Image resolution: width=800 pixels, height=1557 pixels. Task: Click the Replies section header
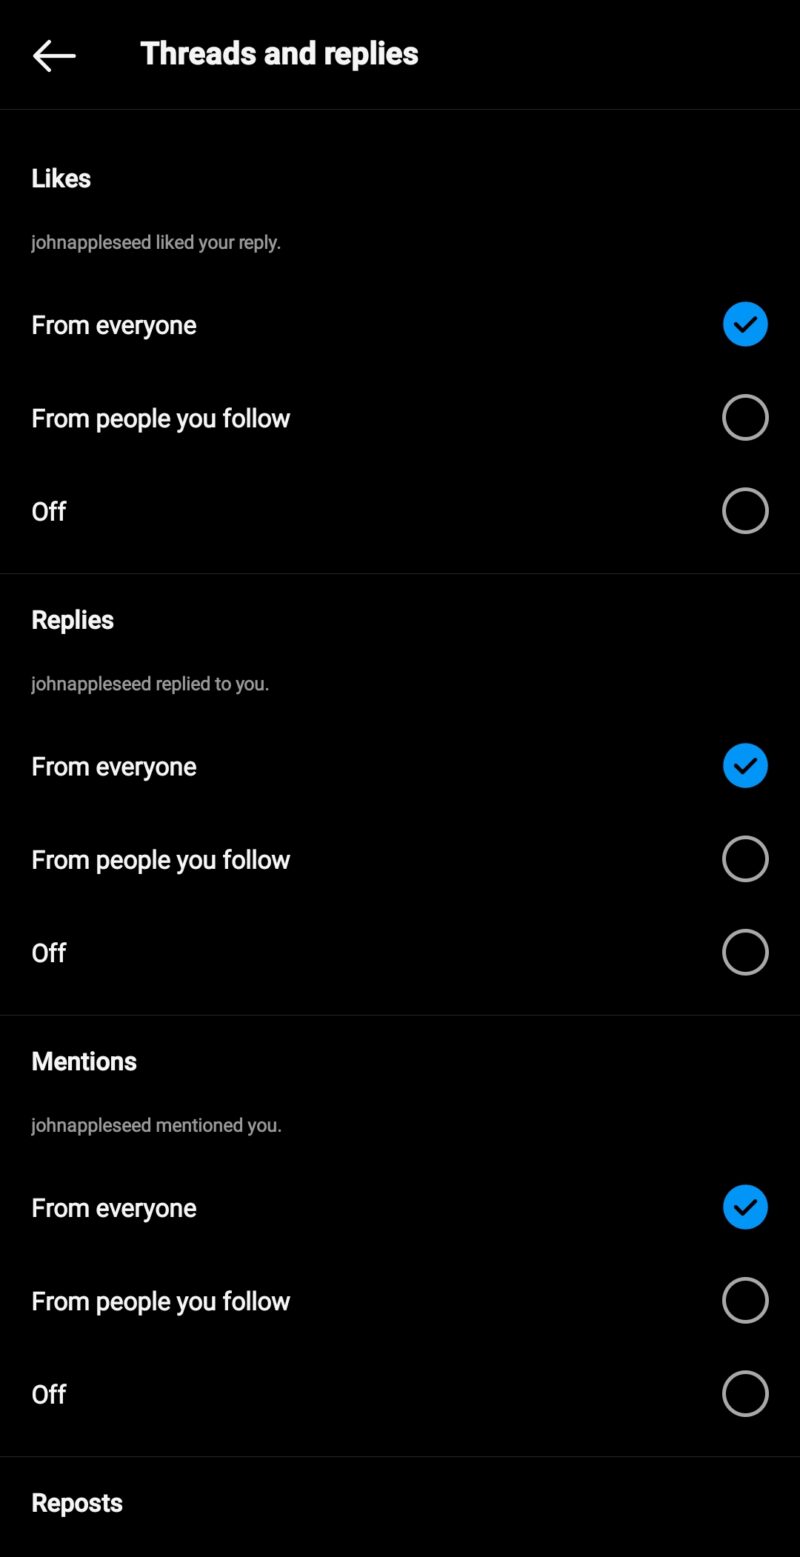72,619
